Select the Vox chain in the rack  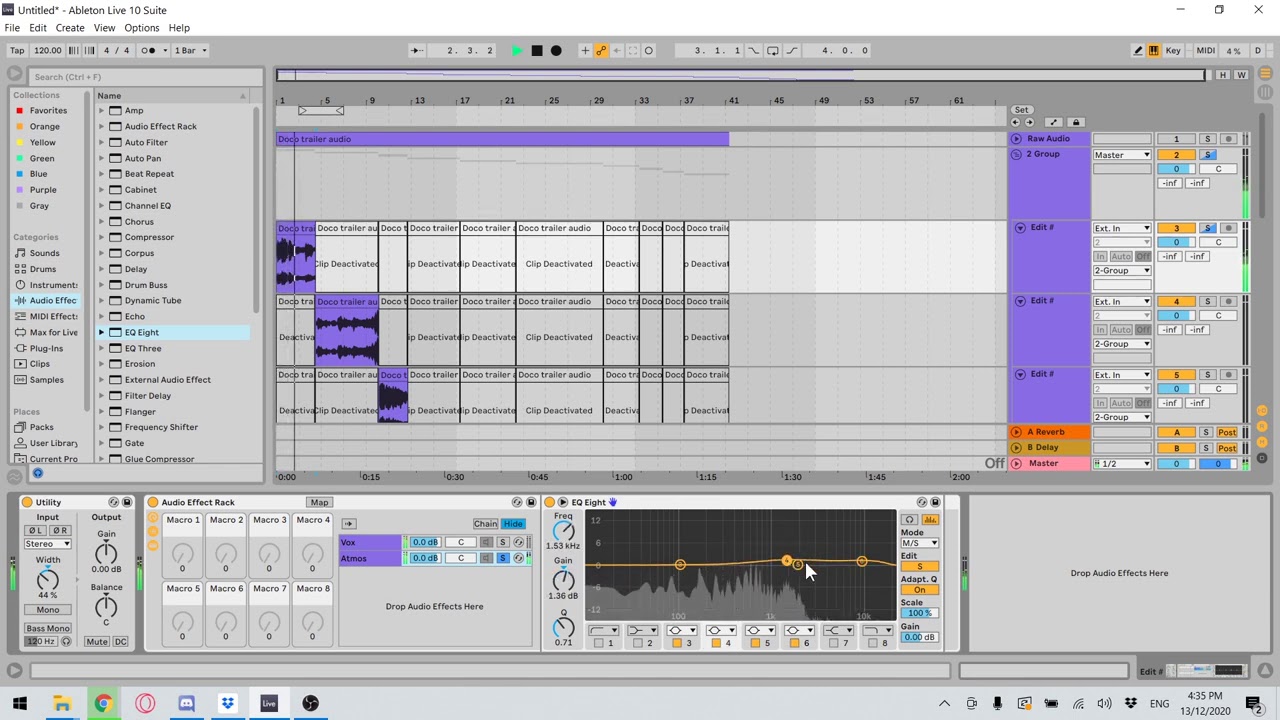point(370,542)
